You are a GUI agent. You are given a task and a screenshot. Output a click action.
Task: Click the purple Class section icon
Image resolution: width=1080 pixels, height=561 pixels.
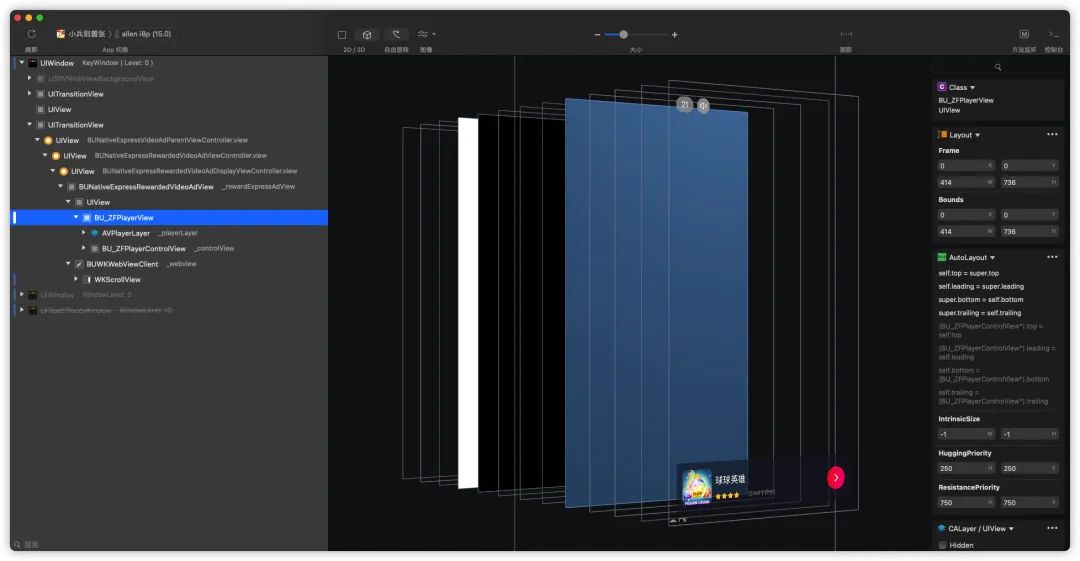[942, 87]
